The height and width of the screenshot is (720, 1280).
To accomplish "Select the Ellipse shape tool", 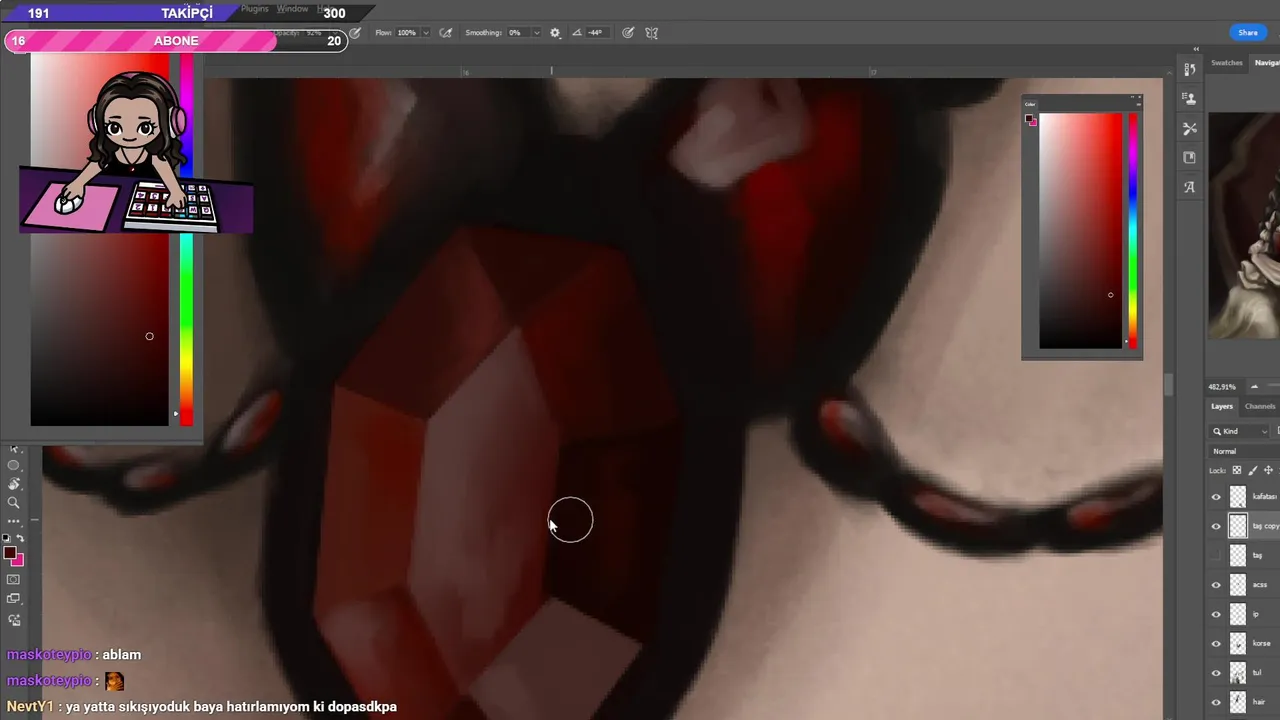I will pyautogui.click(x=13, y=466).
